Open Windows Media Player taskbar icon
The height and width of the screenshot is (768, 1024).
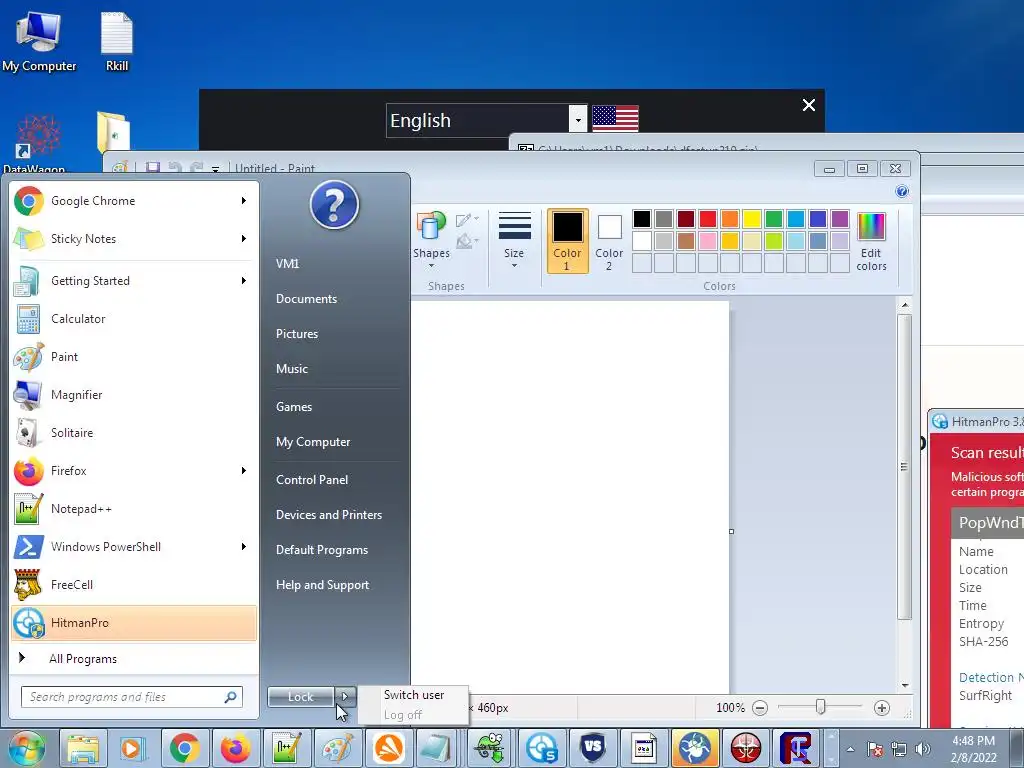pos(133,748)
